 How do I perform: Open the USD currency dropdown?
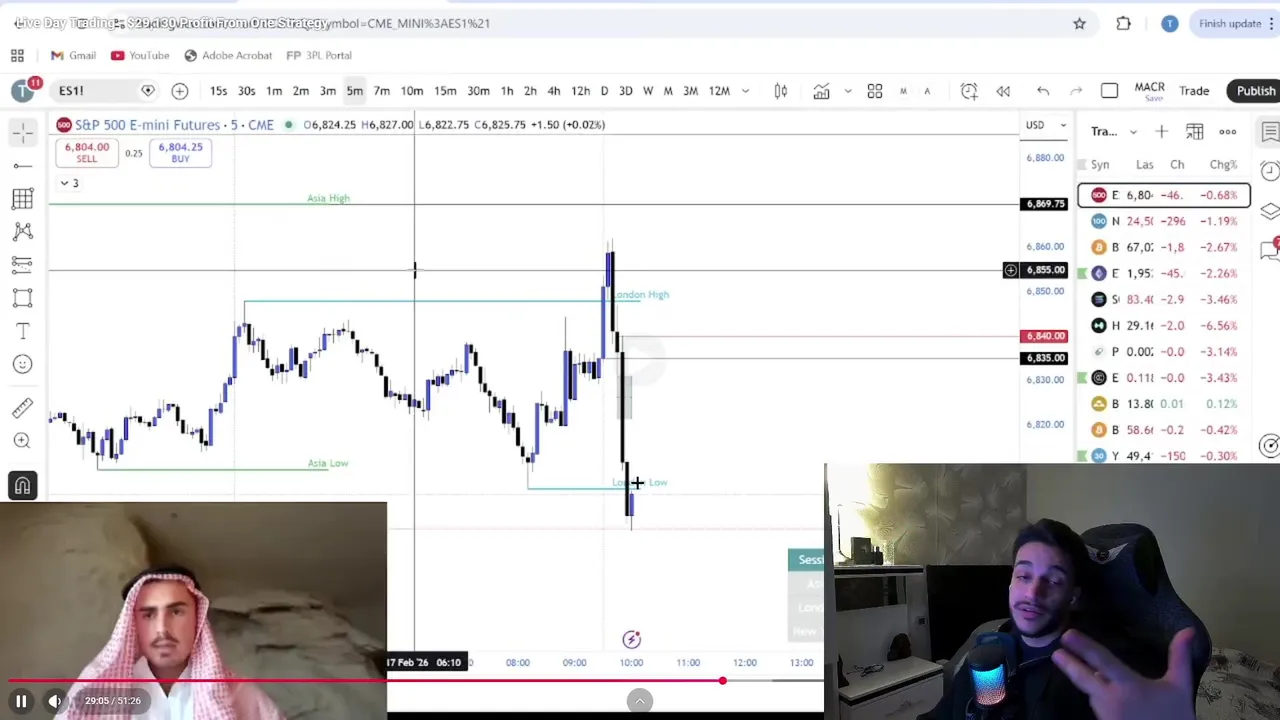coord(1045,125)
